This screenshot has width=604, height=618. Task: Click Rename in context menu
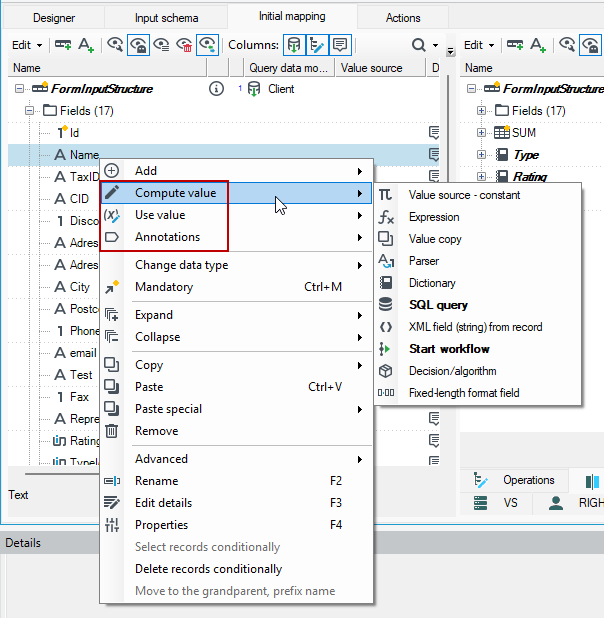(236, 481)
